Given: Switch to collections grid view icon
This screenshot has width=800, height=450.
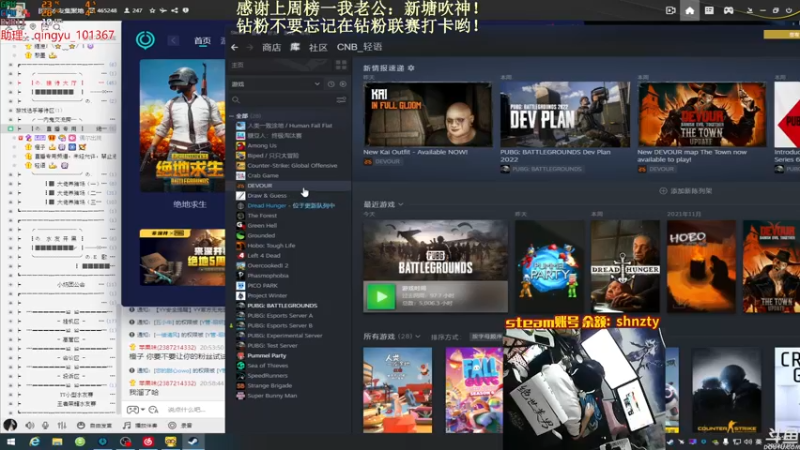Looking at the screenshot, I should 341,65.
